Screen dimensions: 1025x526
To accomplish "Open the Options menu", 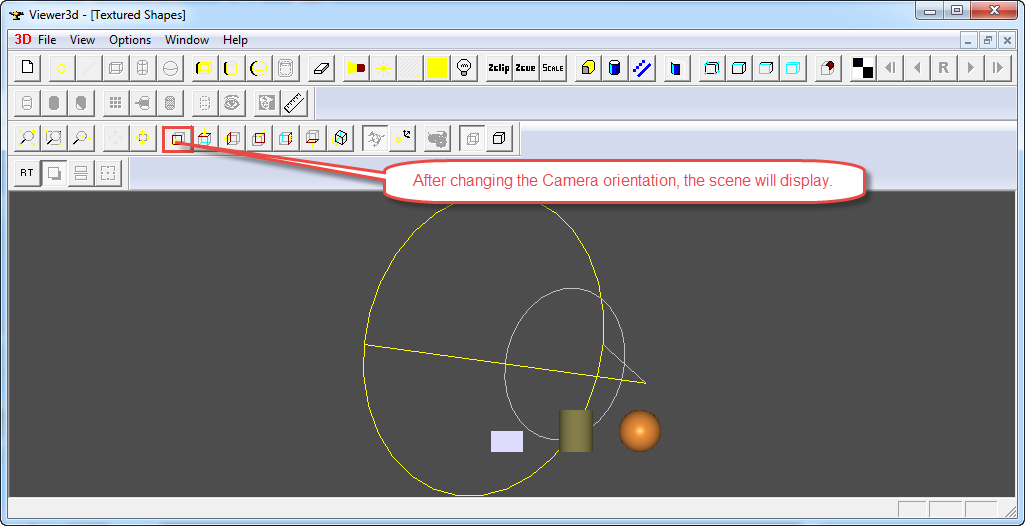I will click(x=130, y=40).
